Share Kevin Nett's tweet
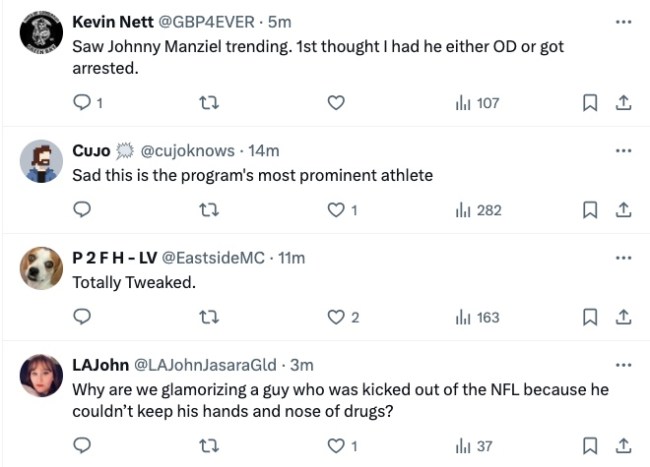This screenshot has height=467, width=650. coord(622,103)
